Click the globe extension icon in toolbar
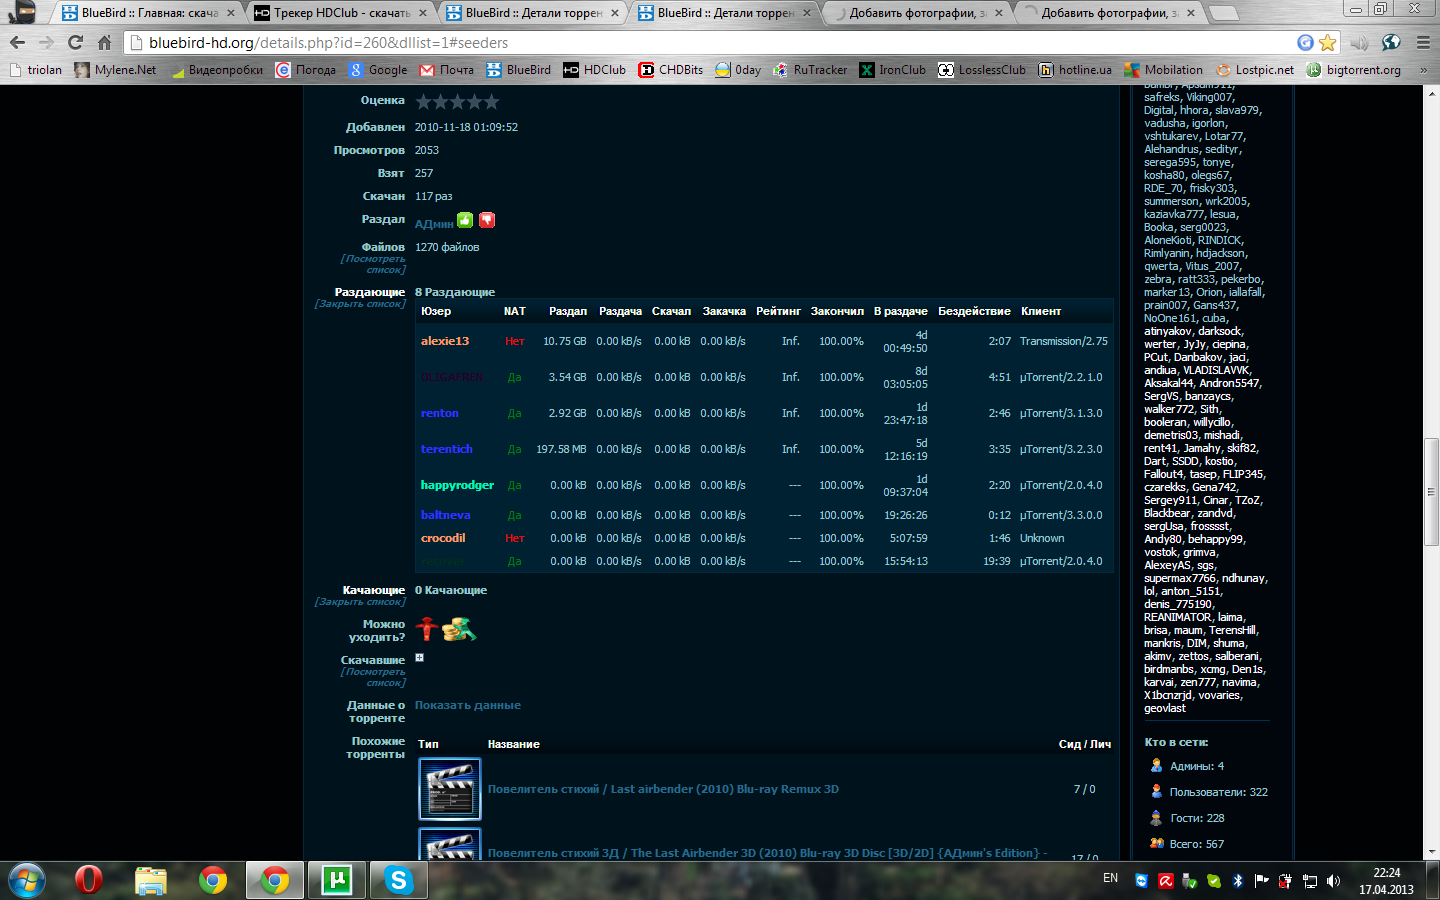Screen dimensions: 1440x900 click(1391, 42)
